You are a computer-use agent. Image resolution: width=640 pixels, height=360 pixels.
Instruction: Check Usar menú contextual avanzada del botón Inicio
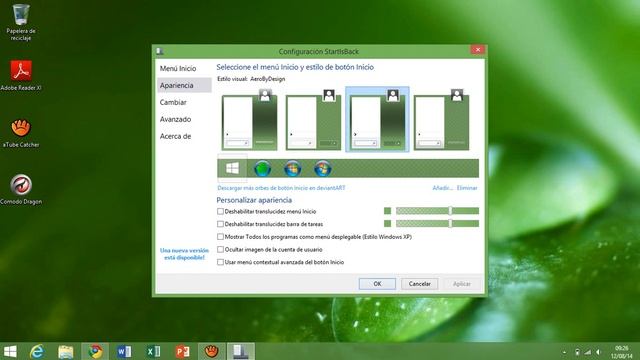(x=220, y=262)
